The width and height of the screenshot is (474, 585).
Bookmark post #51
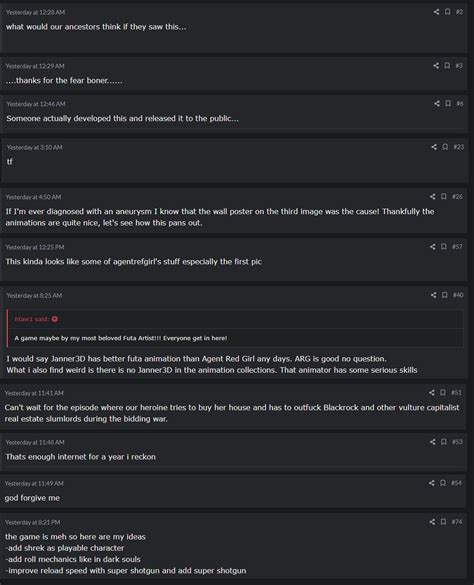[443, 392]
